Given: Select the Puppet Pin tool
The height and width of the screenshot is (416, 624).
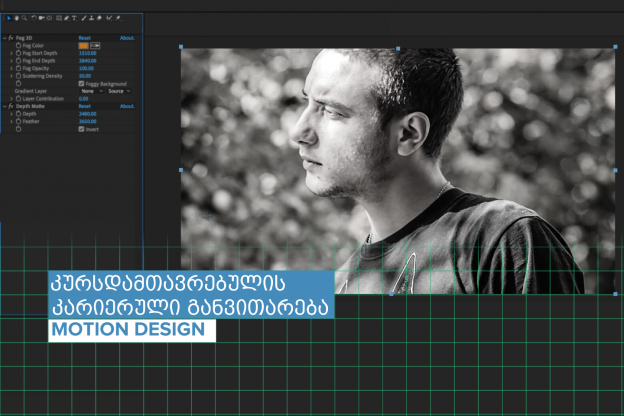Looking at the screenshot, I should [x=118, y=18].
